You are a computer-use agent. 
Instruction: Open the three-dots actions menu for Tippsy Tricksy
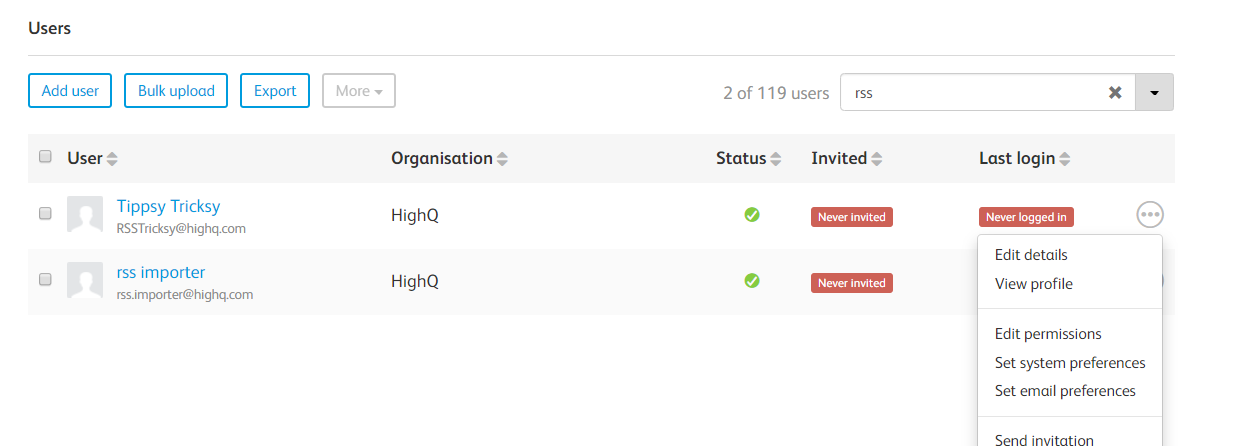1150,214
